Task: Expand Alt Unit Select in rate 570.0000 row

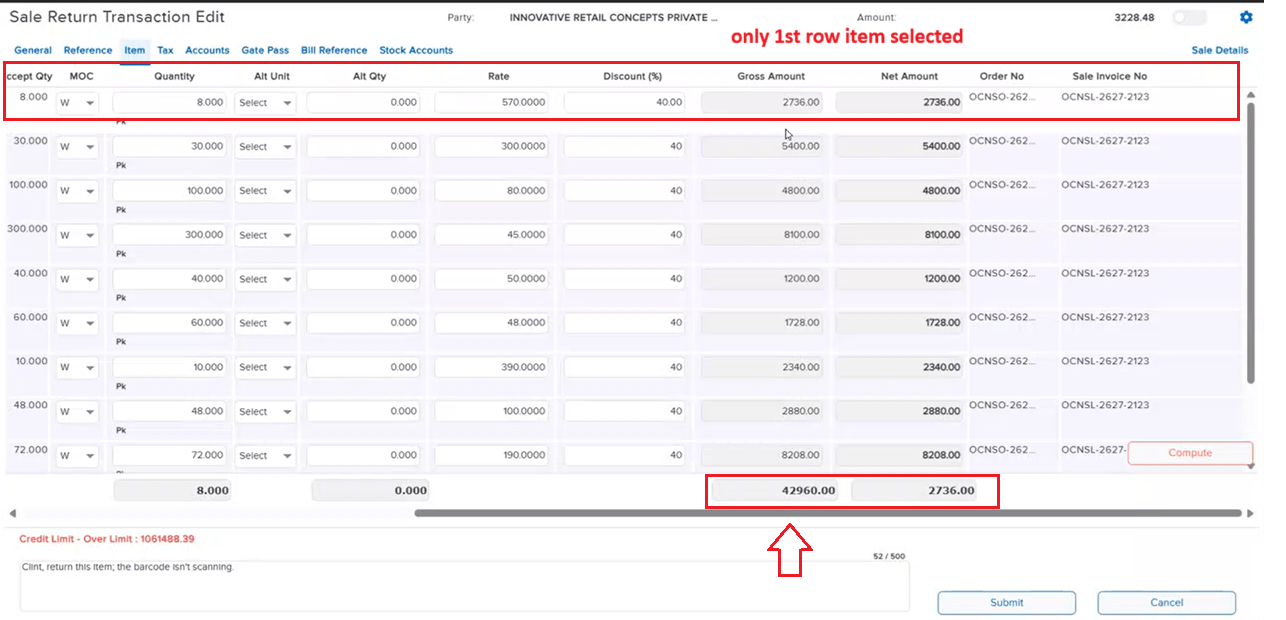Action: [265, 102]
